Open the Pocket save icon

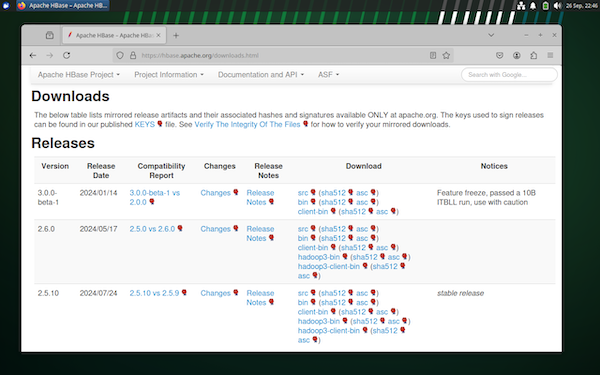[x=500, y=55]
